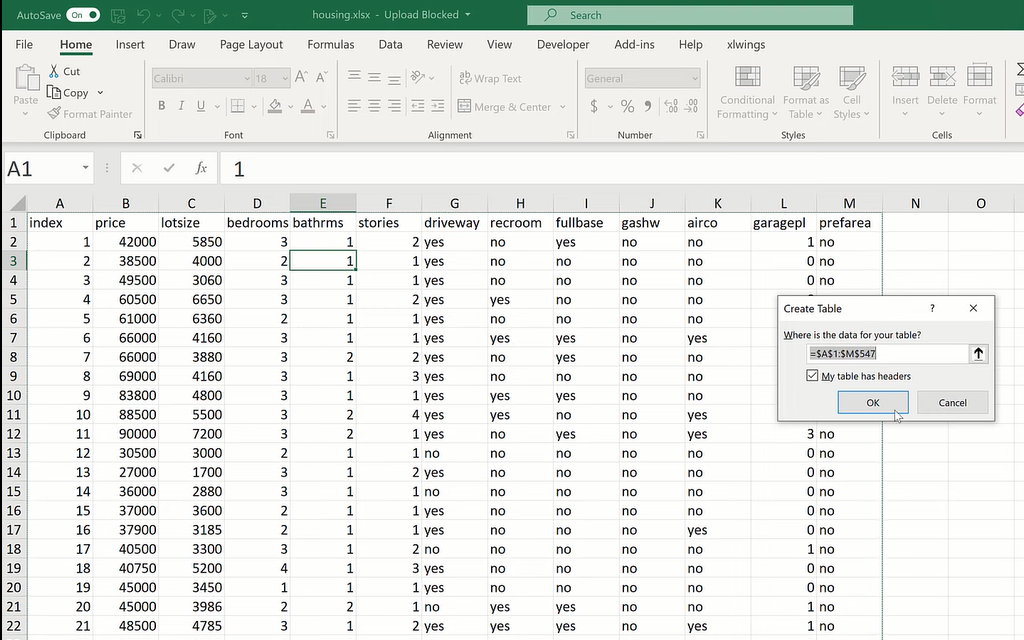This screenshot has width=1024, height=640.
Task: Open Clipboard group dialog launcher
Action: tap(138, 135)
